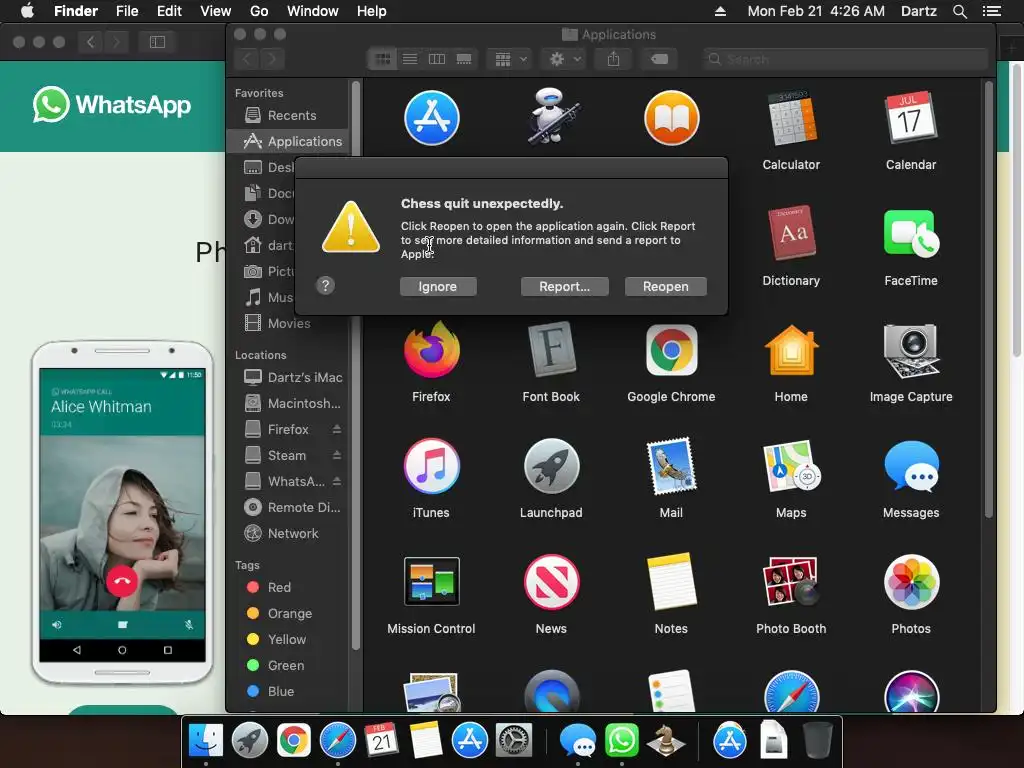The height and width of the screenshot is (768, 1024).
Task: Open the Font Book app
Action: click(x=551, y=350)
